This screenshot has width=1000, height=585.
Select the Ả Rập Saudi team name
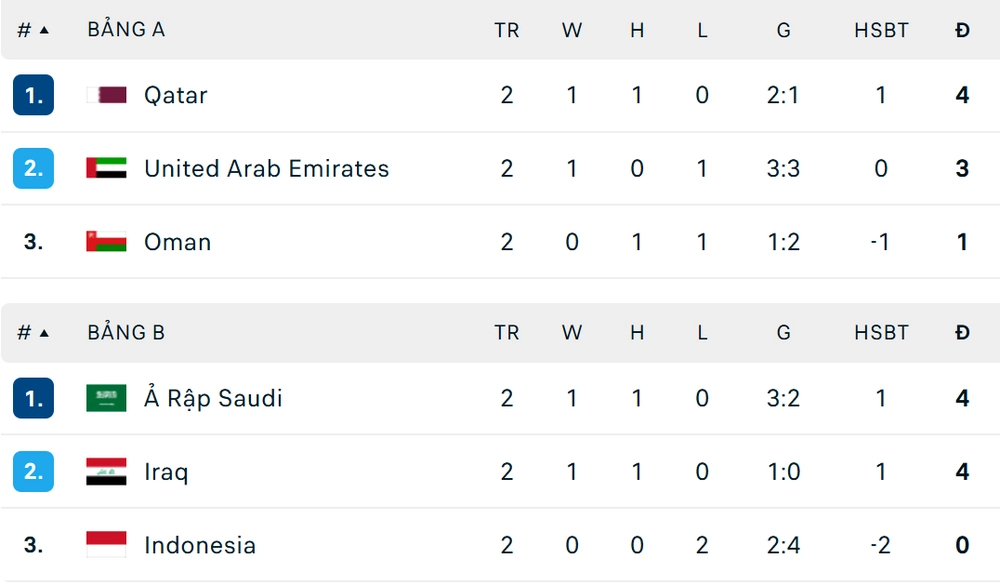[213, 398]
